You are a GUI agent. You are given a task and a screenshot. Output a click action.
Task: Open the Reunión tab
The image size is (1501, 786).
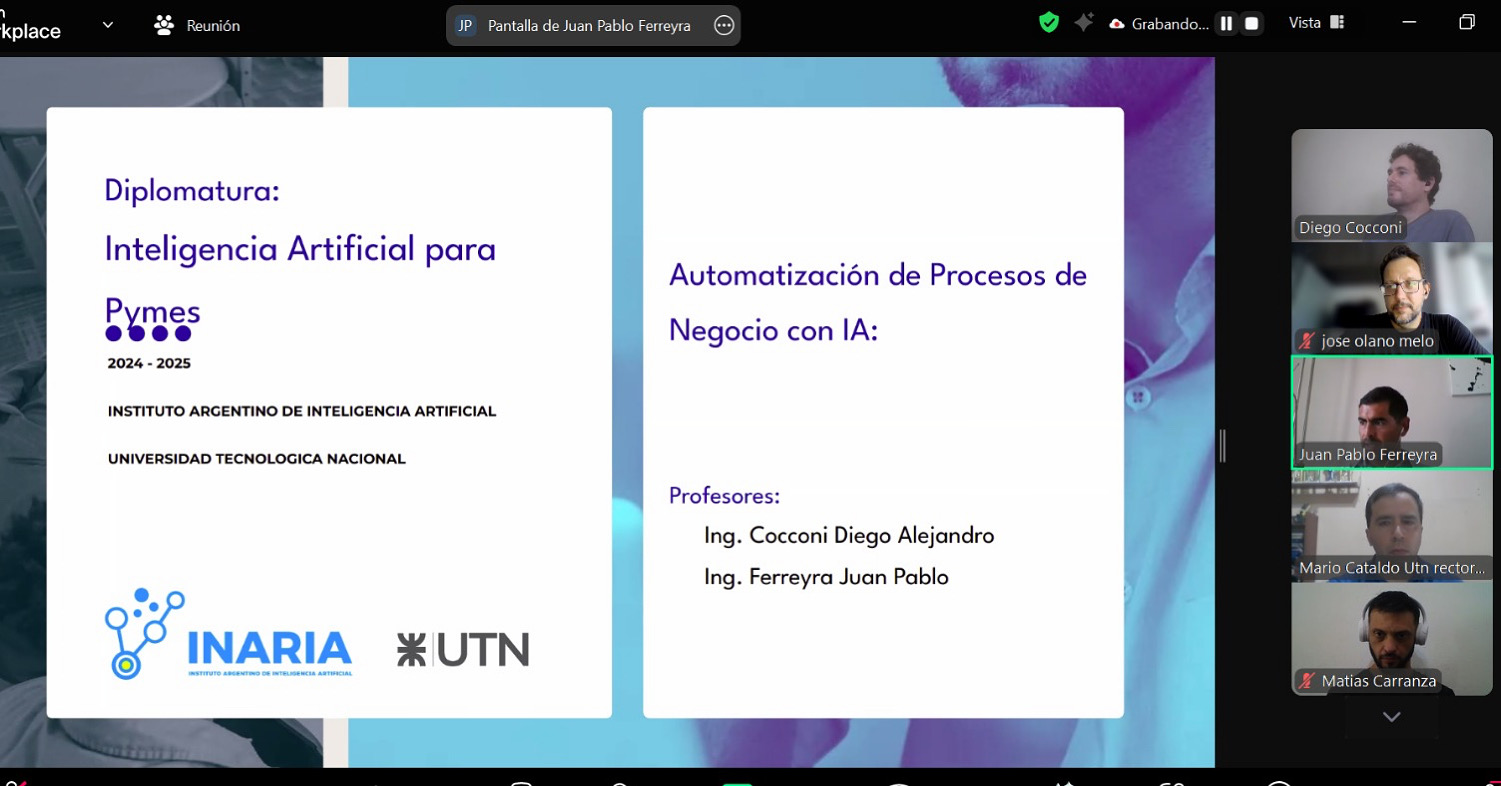tap(213, 26)
